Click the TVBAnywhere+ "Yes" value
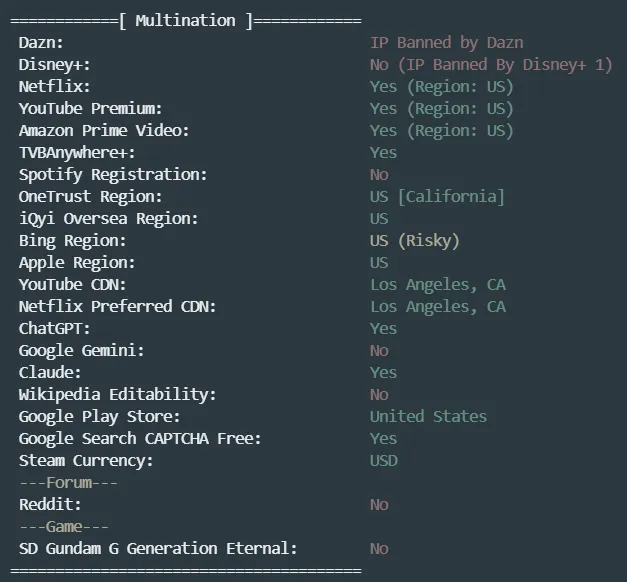The image size is (627, 582). pyautogui.click(x=383, y=153)
